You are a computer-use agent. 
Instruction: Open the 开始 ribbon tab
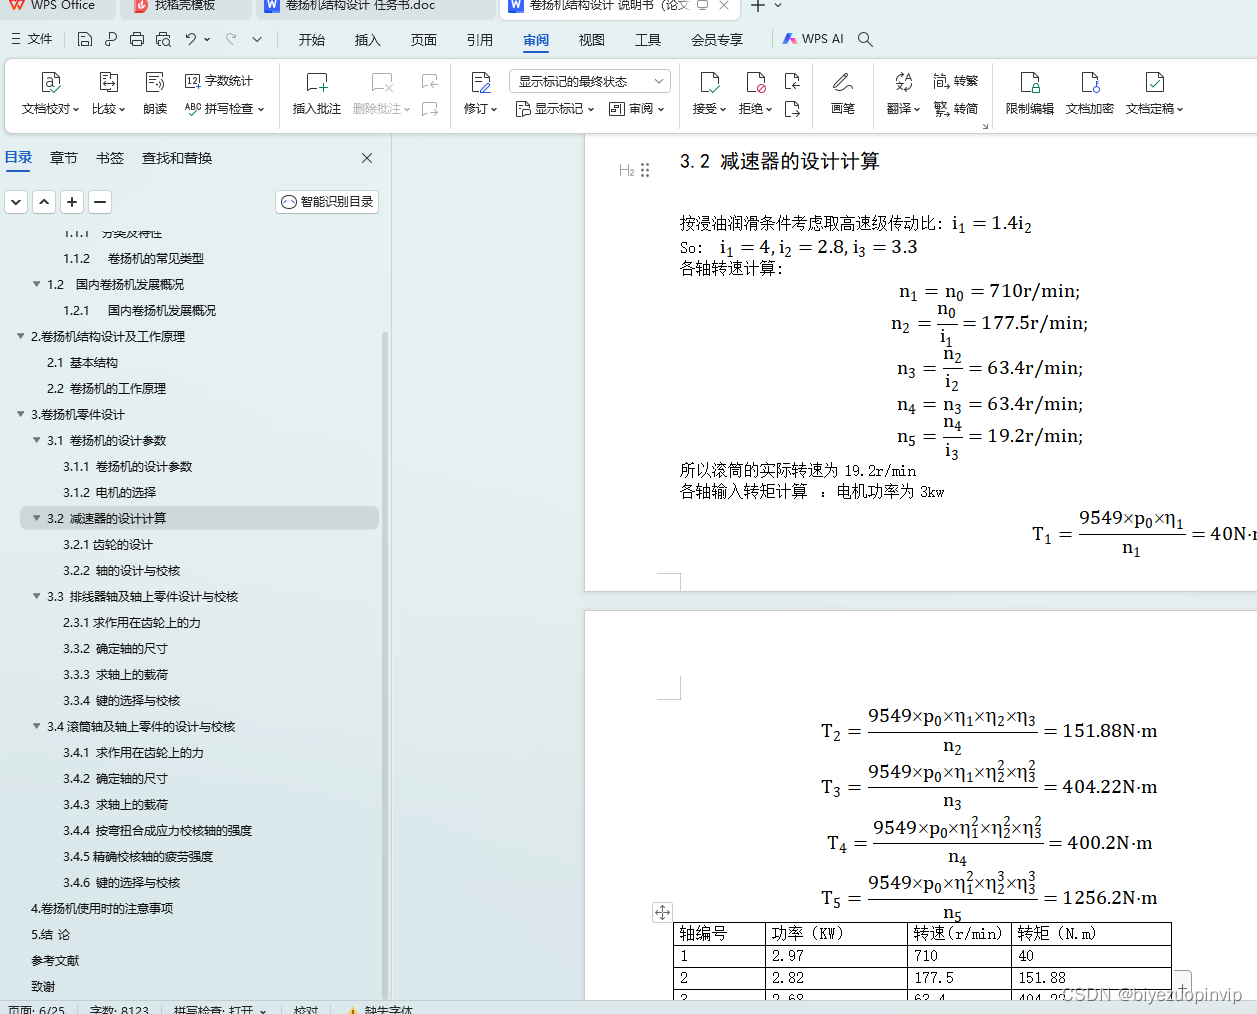[x=312, y=40]
